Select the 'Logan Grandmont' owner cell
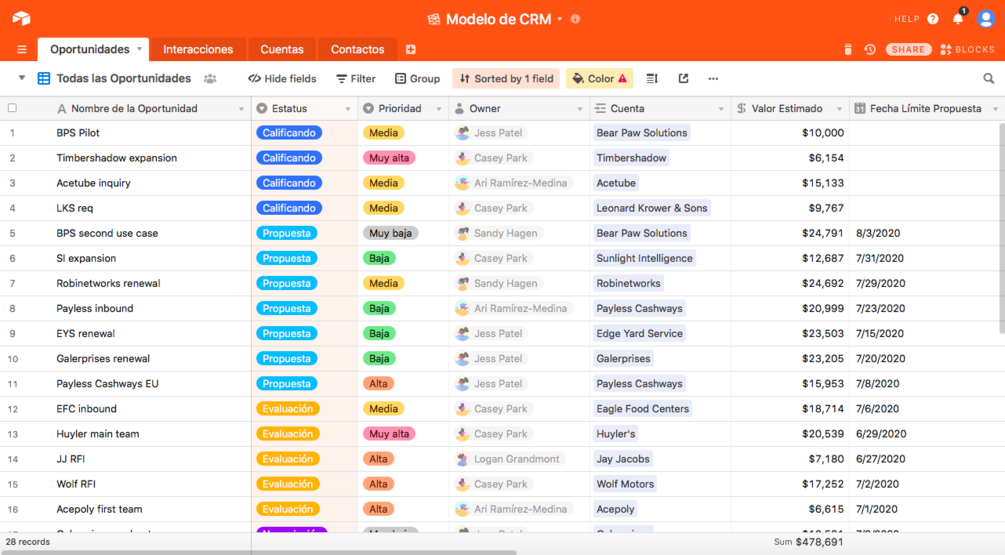The width and height of the screenshot is (1005, 555). click(x=519, y=459)
